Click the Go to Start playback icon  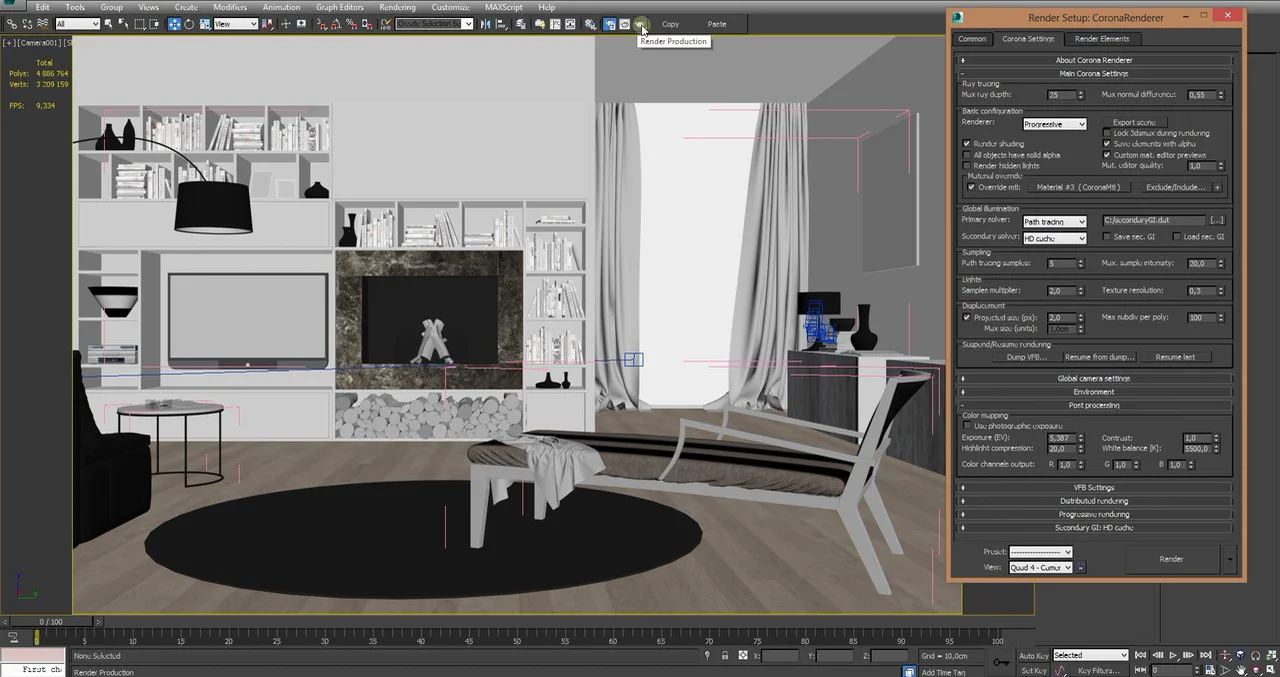pyautogui.click(x=1140, y=655)
